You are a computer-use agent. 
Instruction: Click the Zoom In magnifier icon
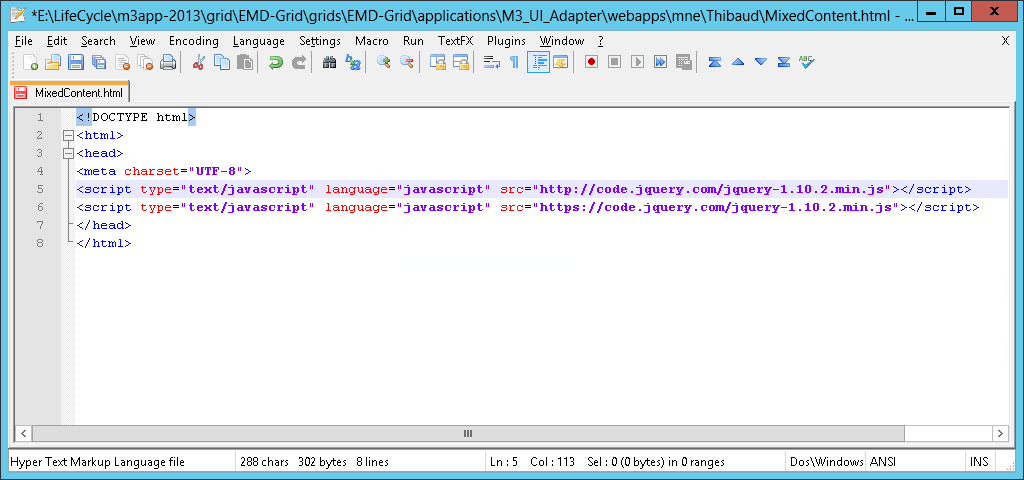point(383,62)
